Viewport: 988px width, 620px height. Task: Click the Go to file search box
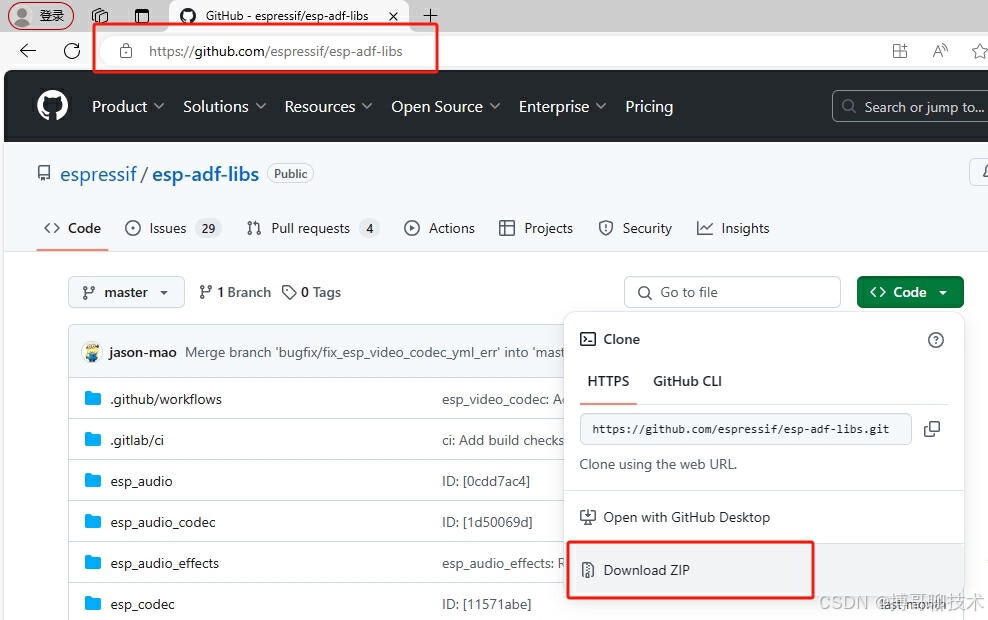point(732,292)
